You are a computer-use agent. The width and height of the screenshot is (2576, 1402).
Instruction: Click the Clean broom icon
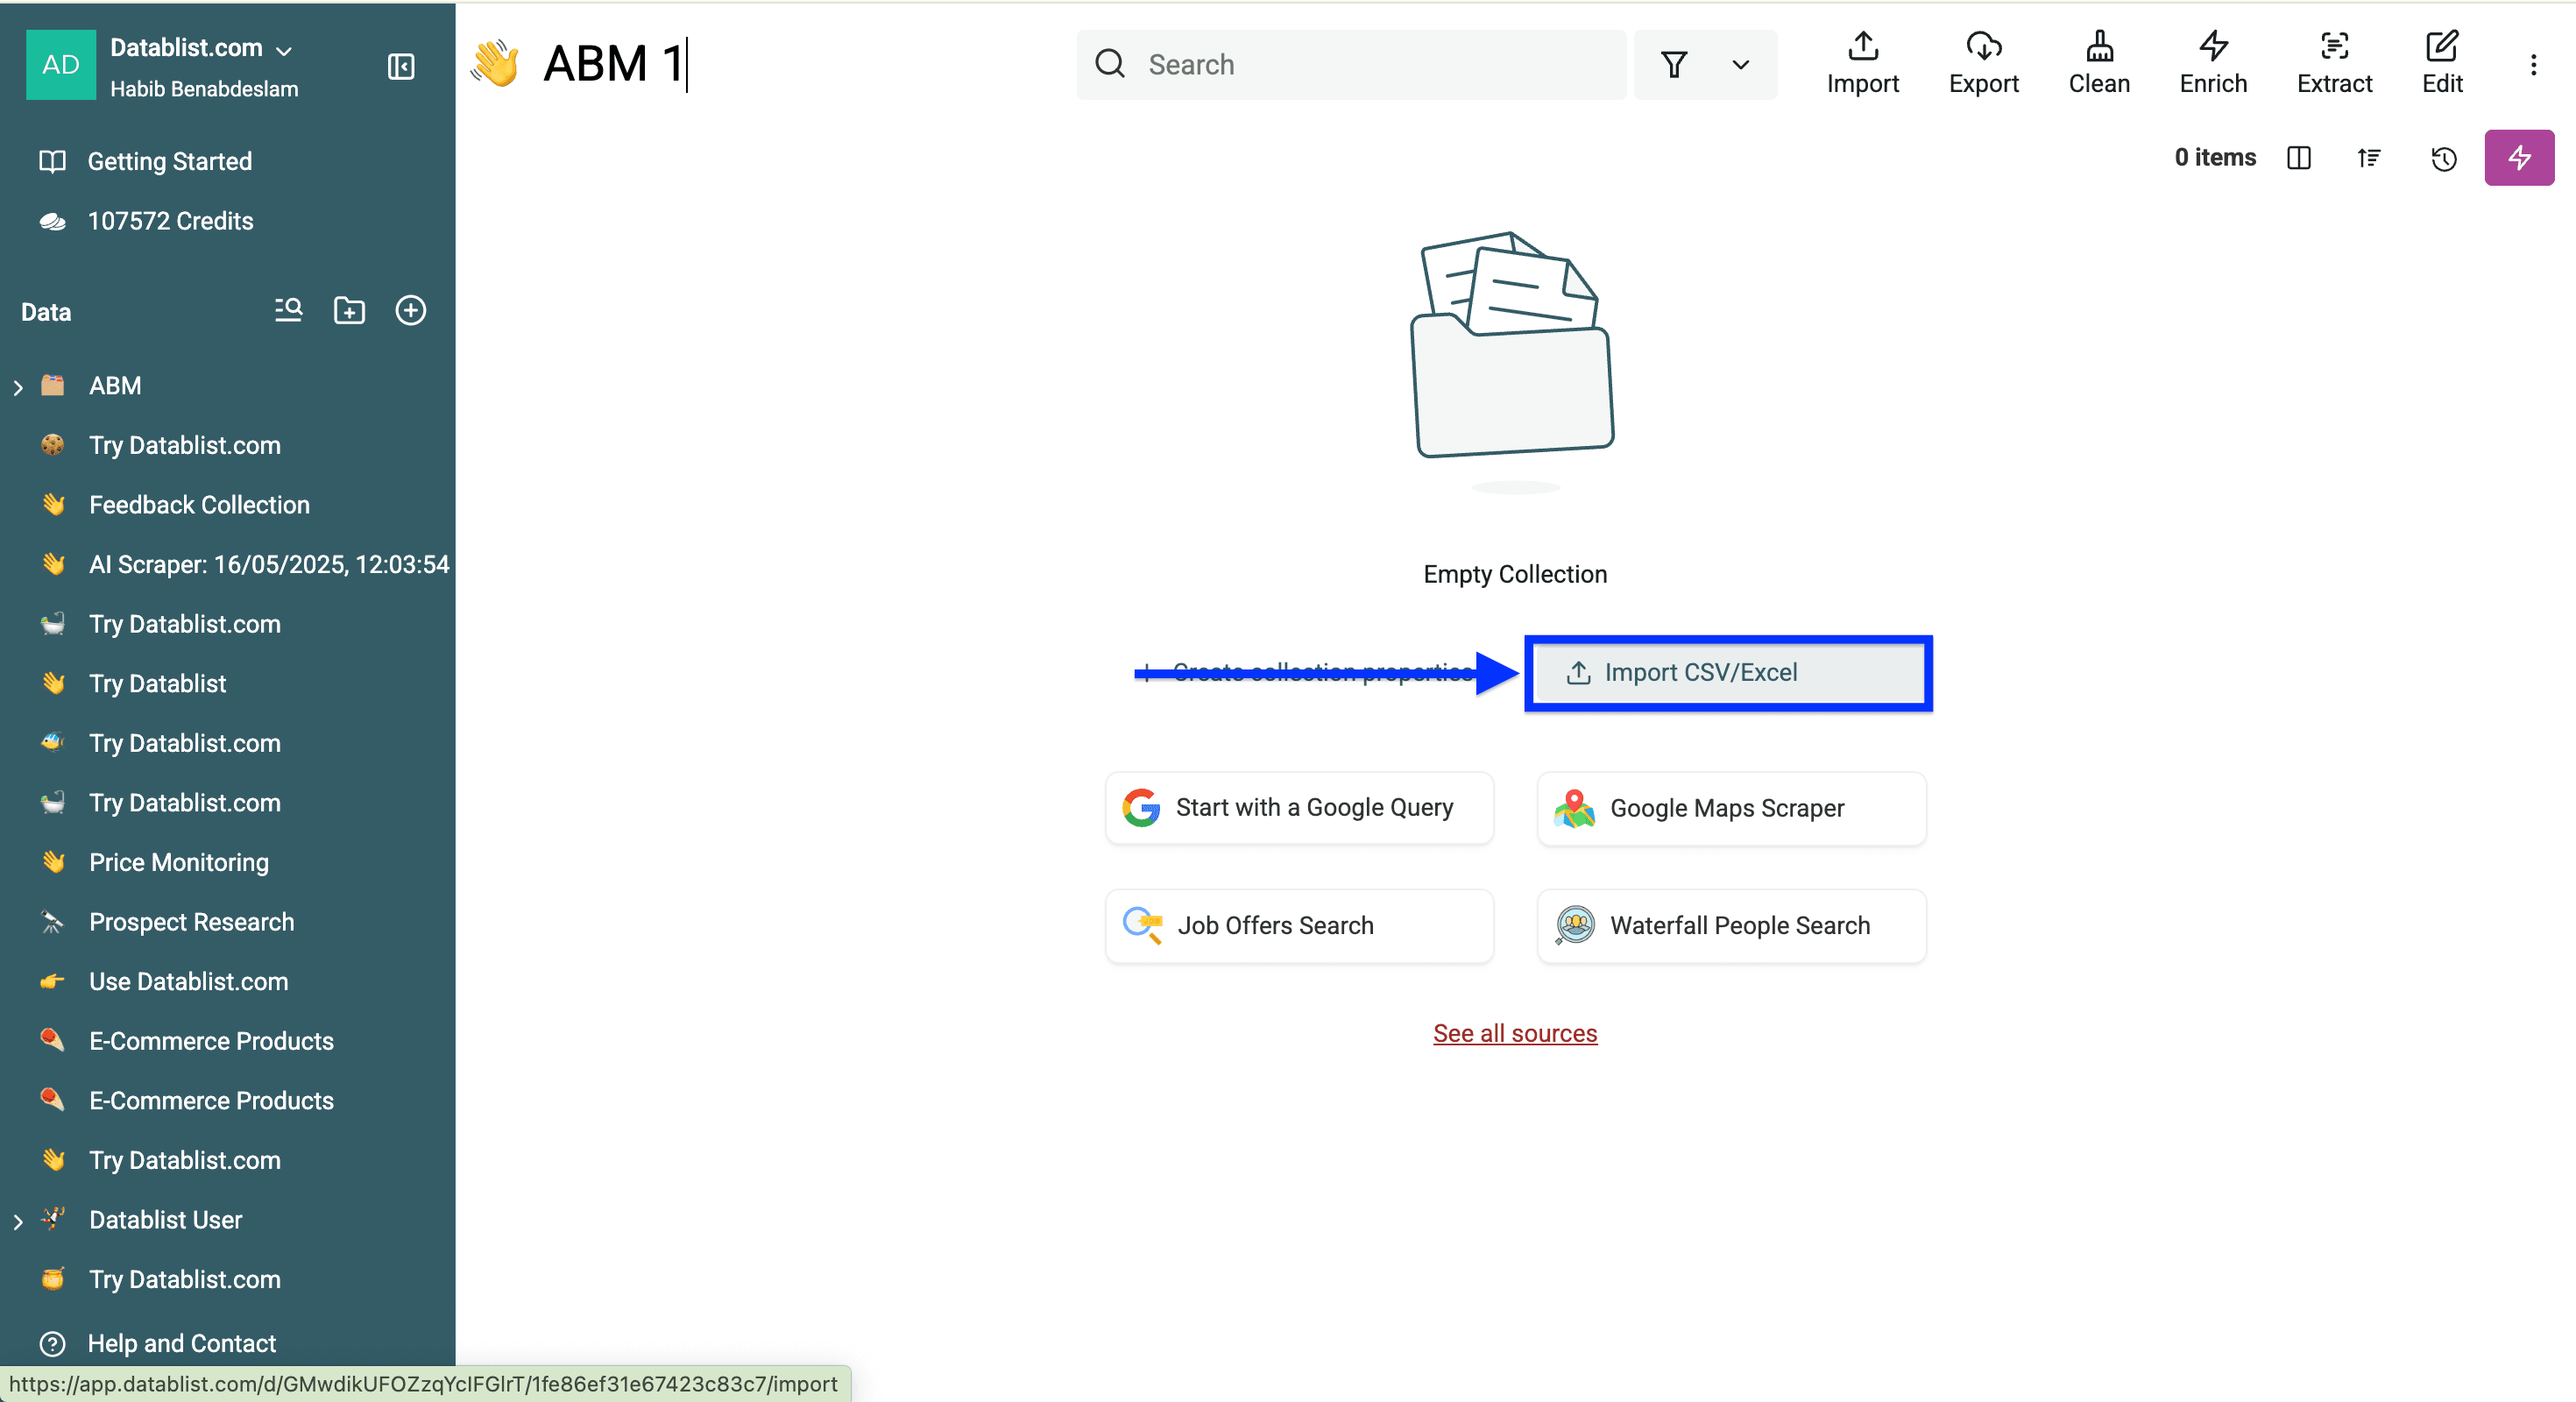click(2098, 63)
